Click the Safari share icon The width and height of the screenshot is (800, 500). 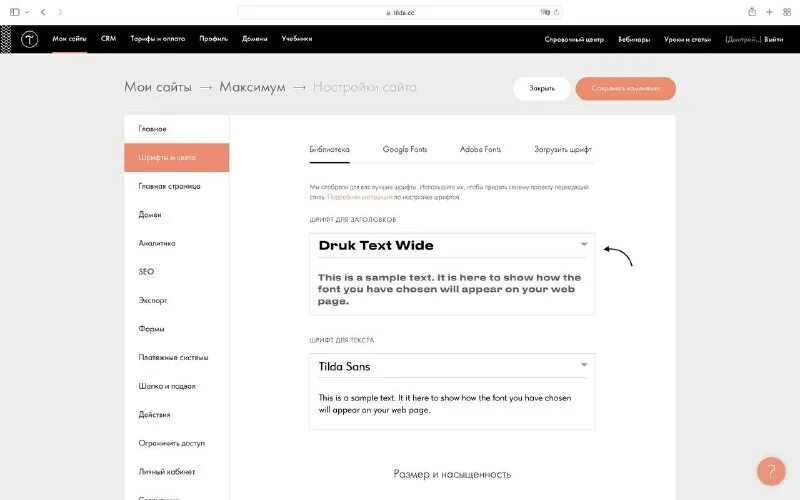pos(752,12)
